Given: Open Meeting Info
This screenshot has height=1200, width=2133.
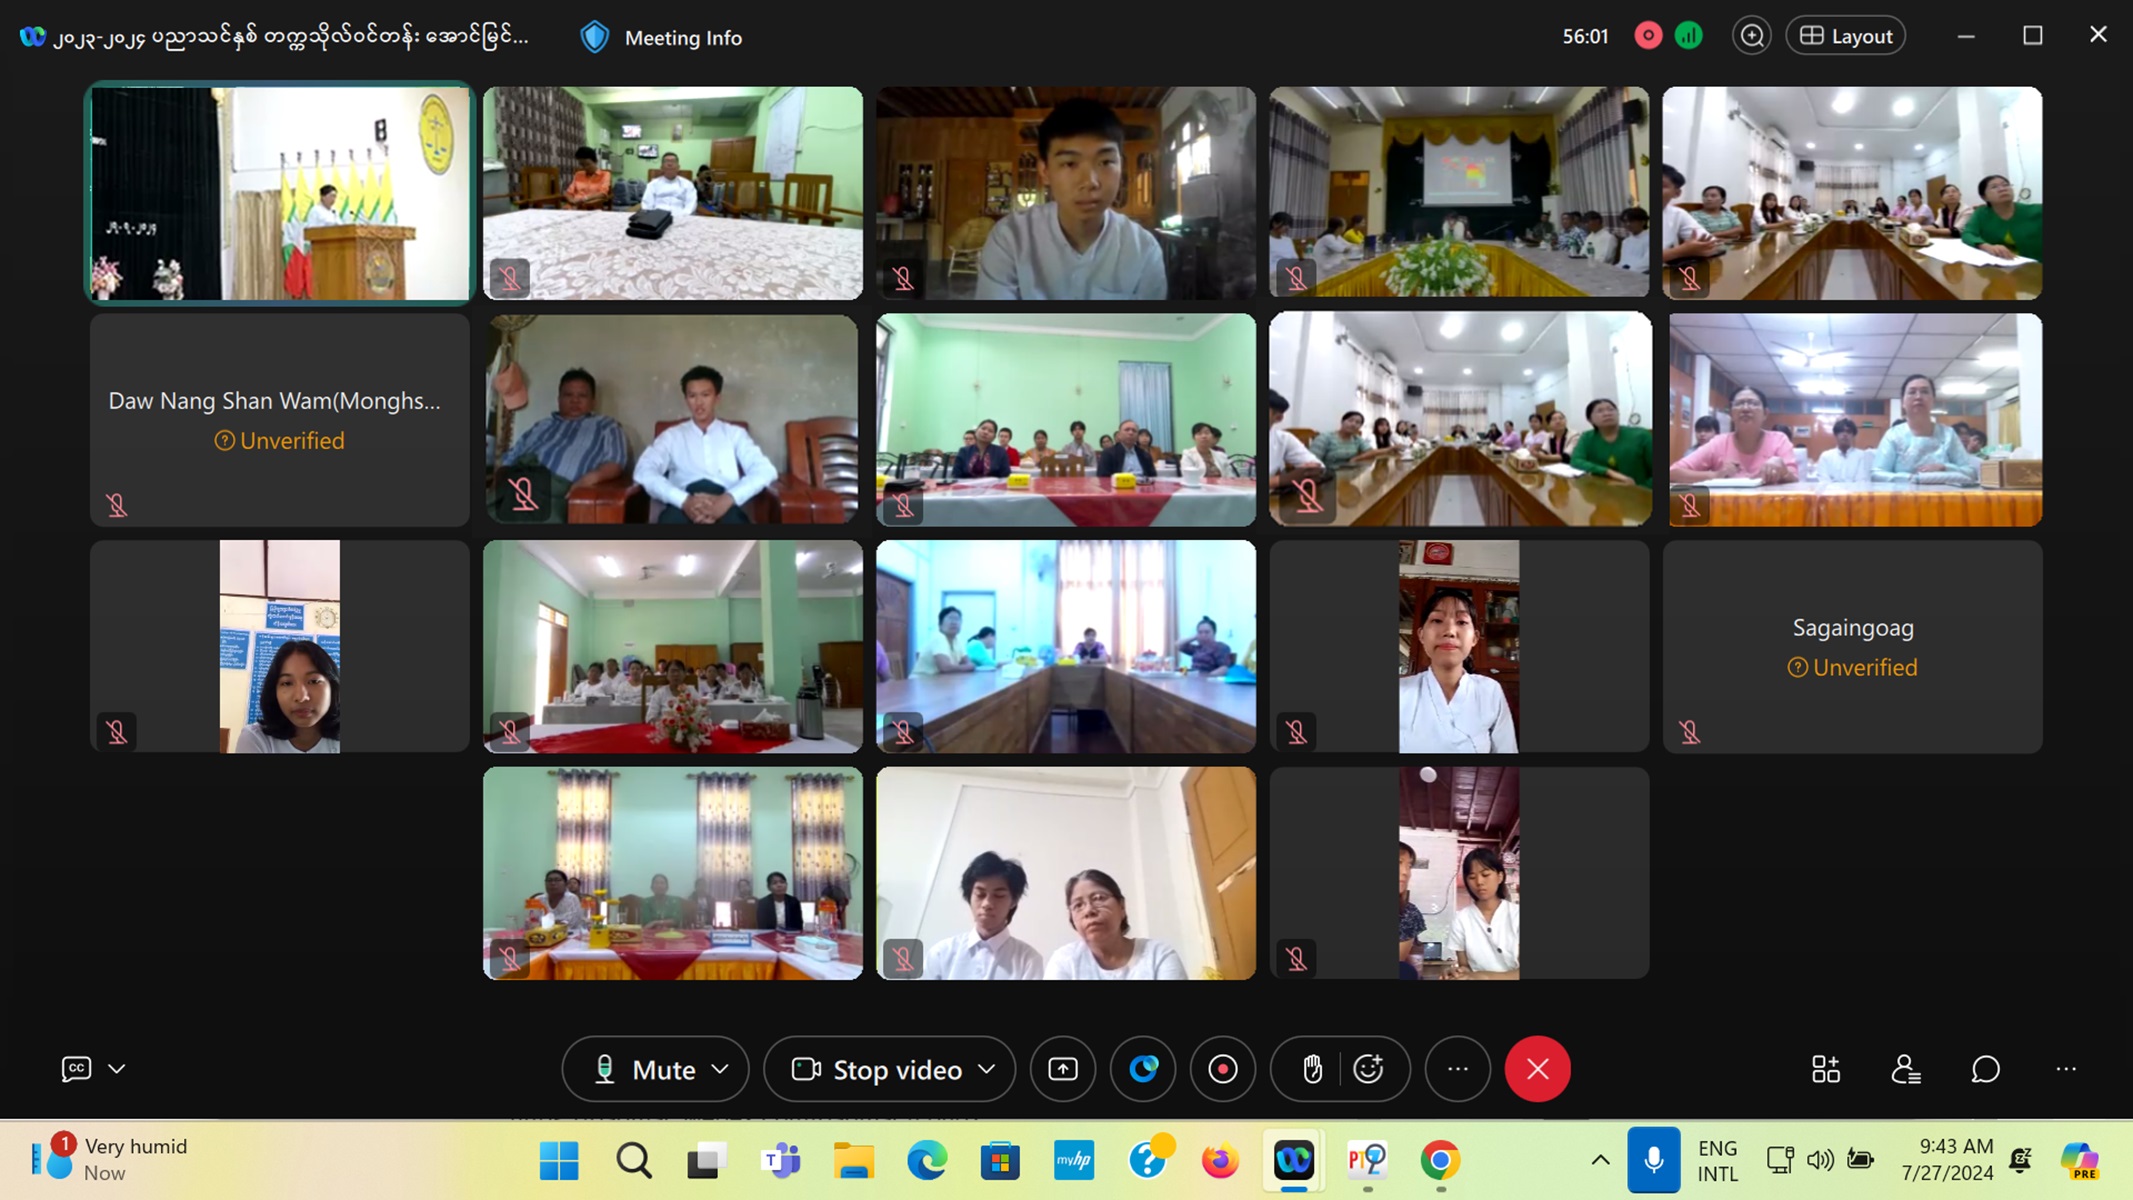Looking at the screenshot, I should pos(662,37).
